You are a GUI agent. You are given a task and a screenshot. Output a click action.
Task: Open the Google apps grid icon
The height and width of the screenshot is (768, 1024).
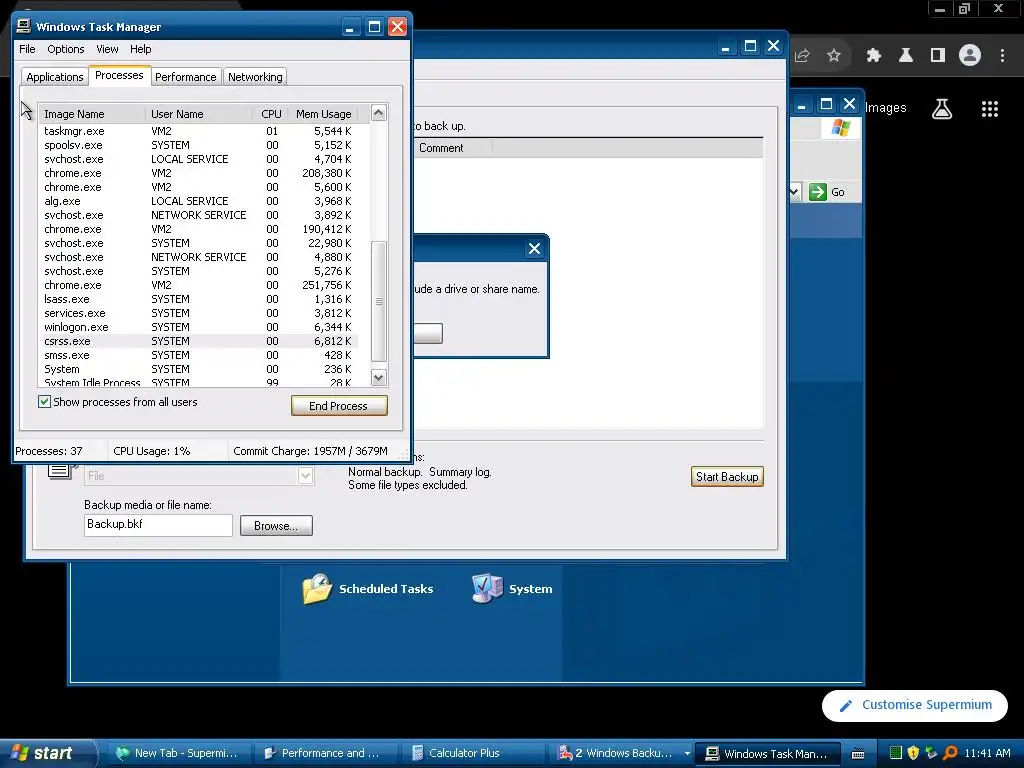click(990, 109)
